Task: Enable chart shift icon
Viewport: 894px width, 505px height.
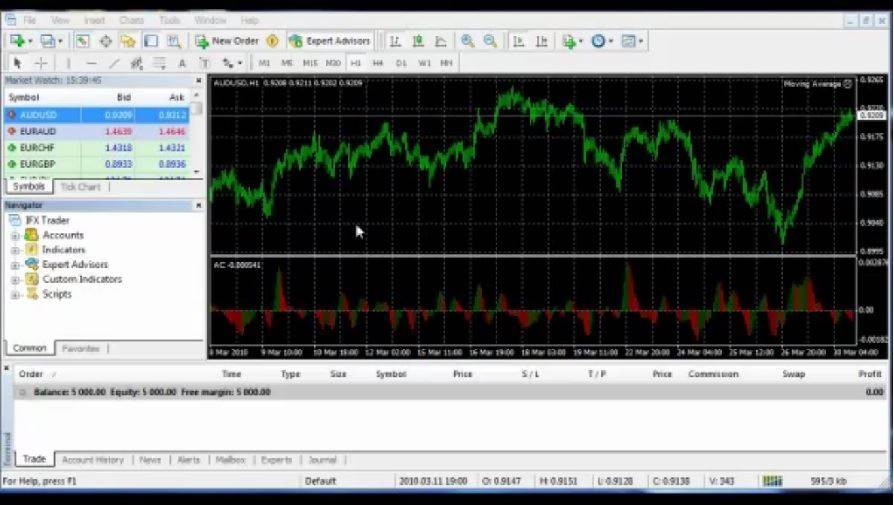Action: (x=541, y=41)
